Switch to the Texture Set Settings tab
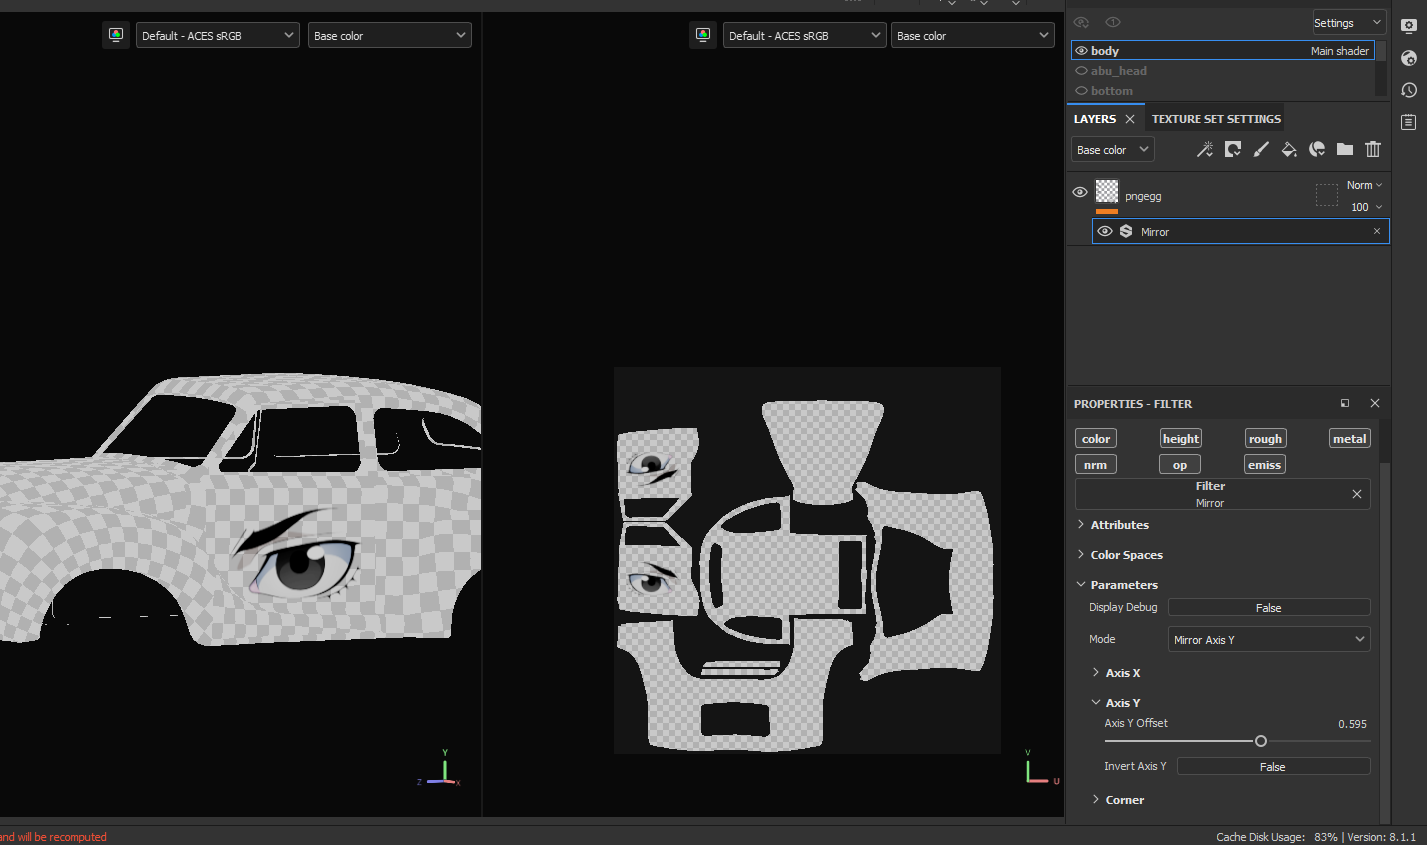Image resolution: width=1427 pixels, height=845 pixels. [1216, 119]
